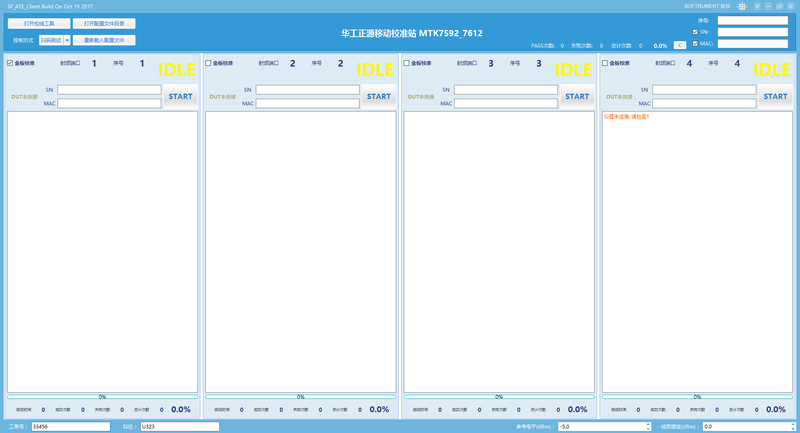Click the orange error message in port 4 log
This screenshot has height=433, width=800.
pyautogui.click(x=627, y=117)
